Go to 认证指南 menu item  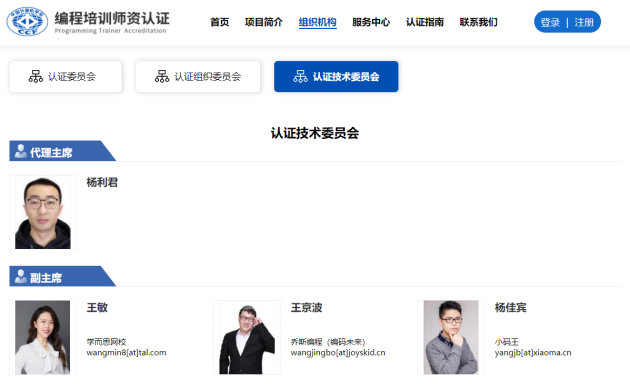[425, 22]
